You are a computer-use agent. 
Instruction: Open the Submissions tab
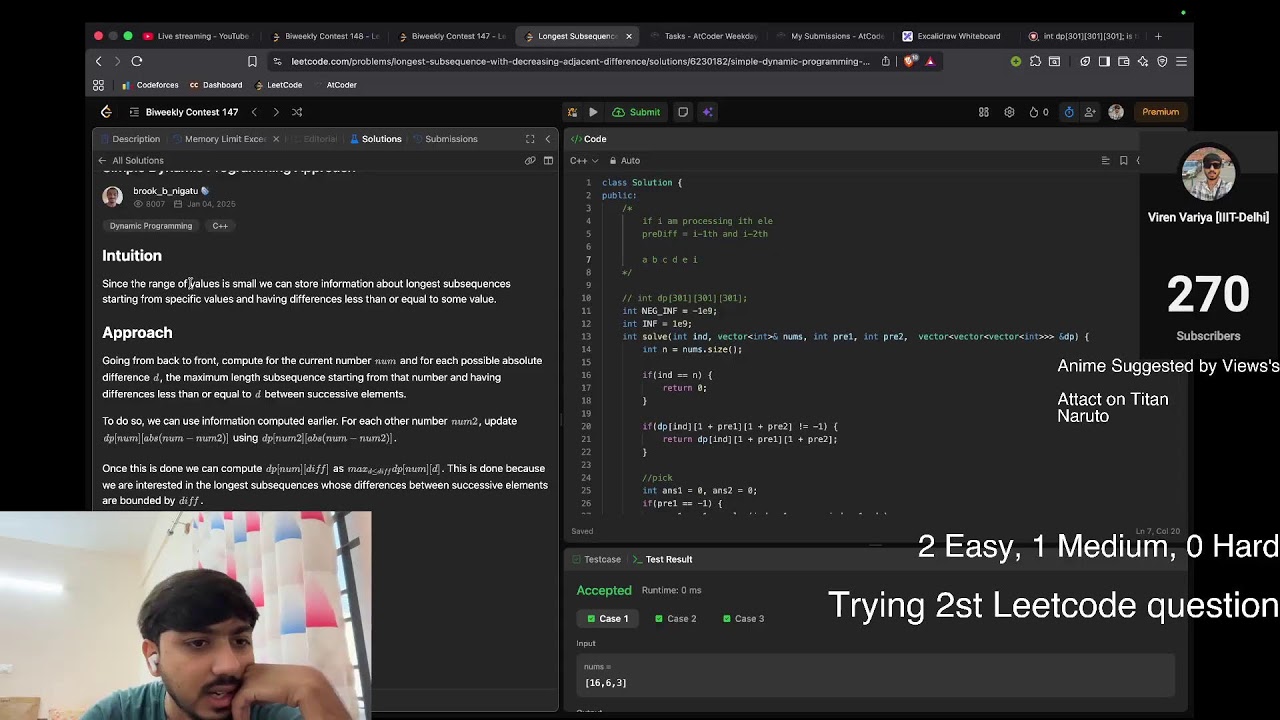(x=445, y=139)
